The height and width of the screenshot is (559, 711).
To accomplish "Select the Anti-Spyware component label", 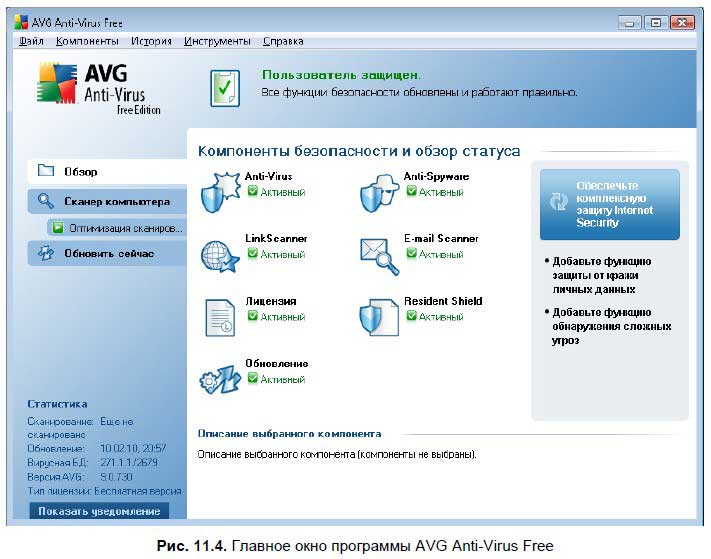I will click(436, 176).
